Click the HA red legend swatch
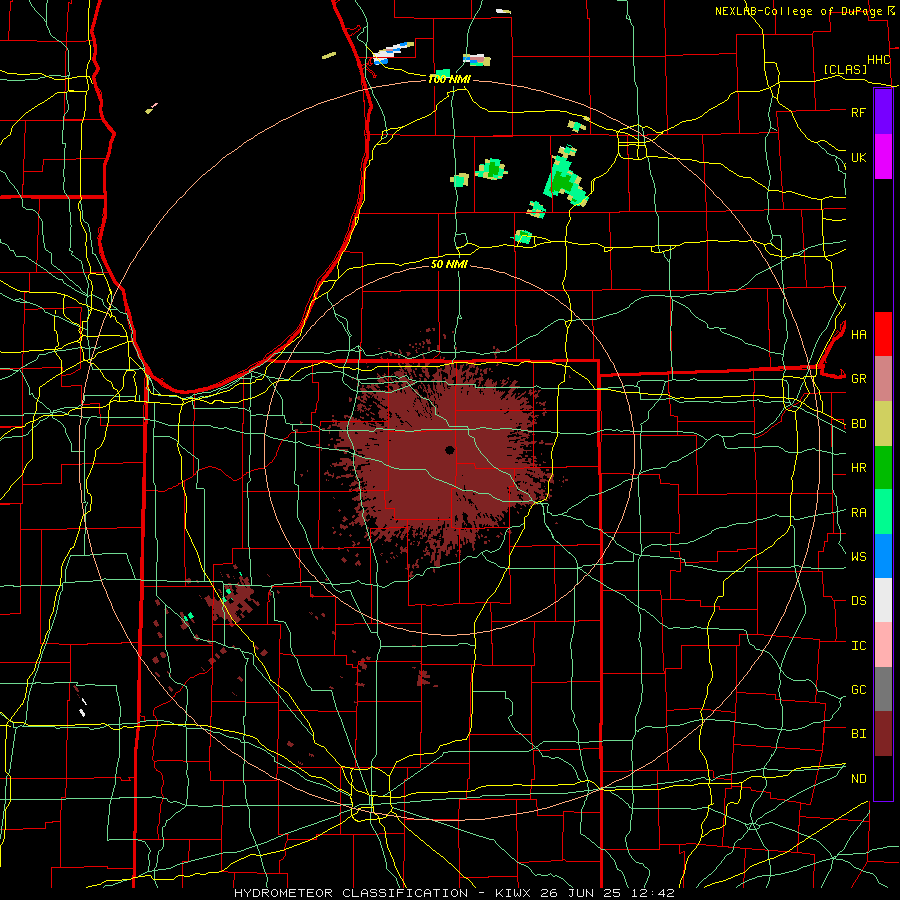900x900 pixels. click(883, 334)
